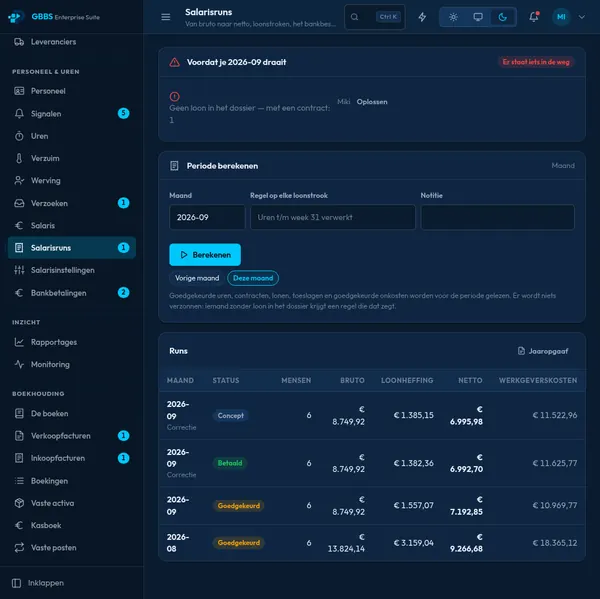The image size is (600, 599).
Task: Click loonheffing value € 1.557,07
Action: coord(414,506)
